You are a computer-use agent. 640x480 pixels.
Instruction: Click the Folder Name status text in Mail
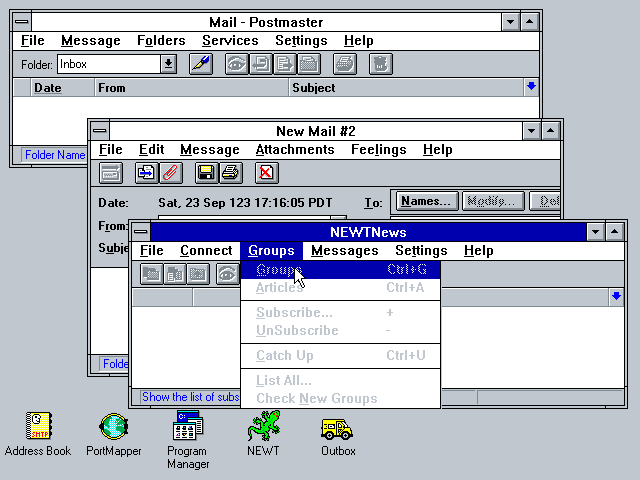click(x=55, y=155)
